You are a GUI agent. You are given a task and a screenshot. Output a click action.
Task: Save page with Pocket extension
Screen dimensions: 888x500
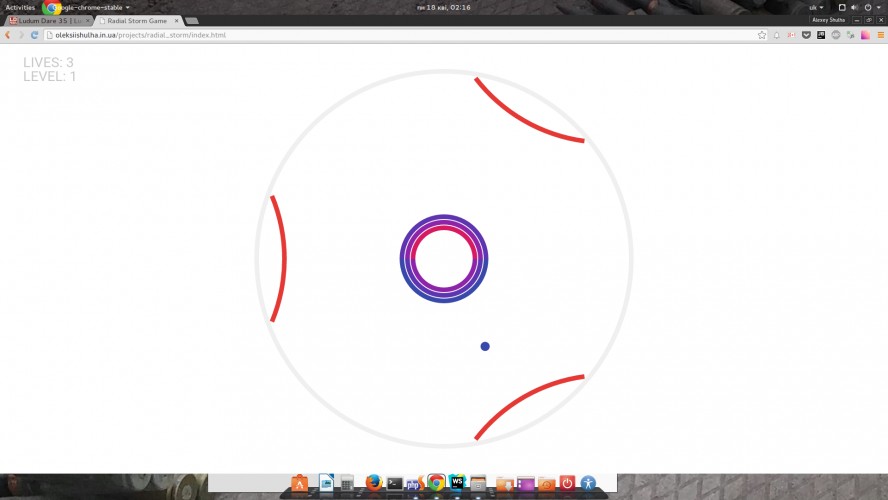point(806,35)
